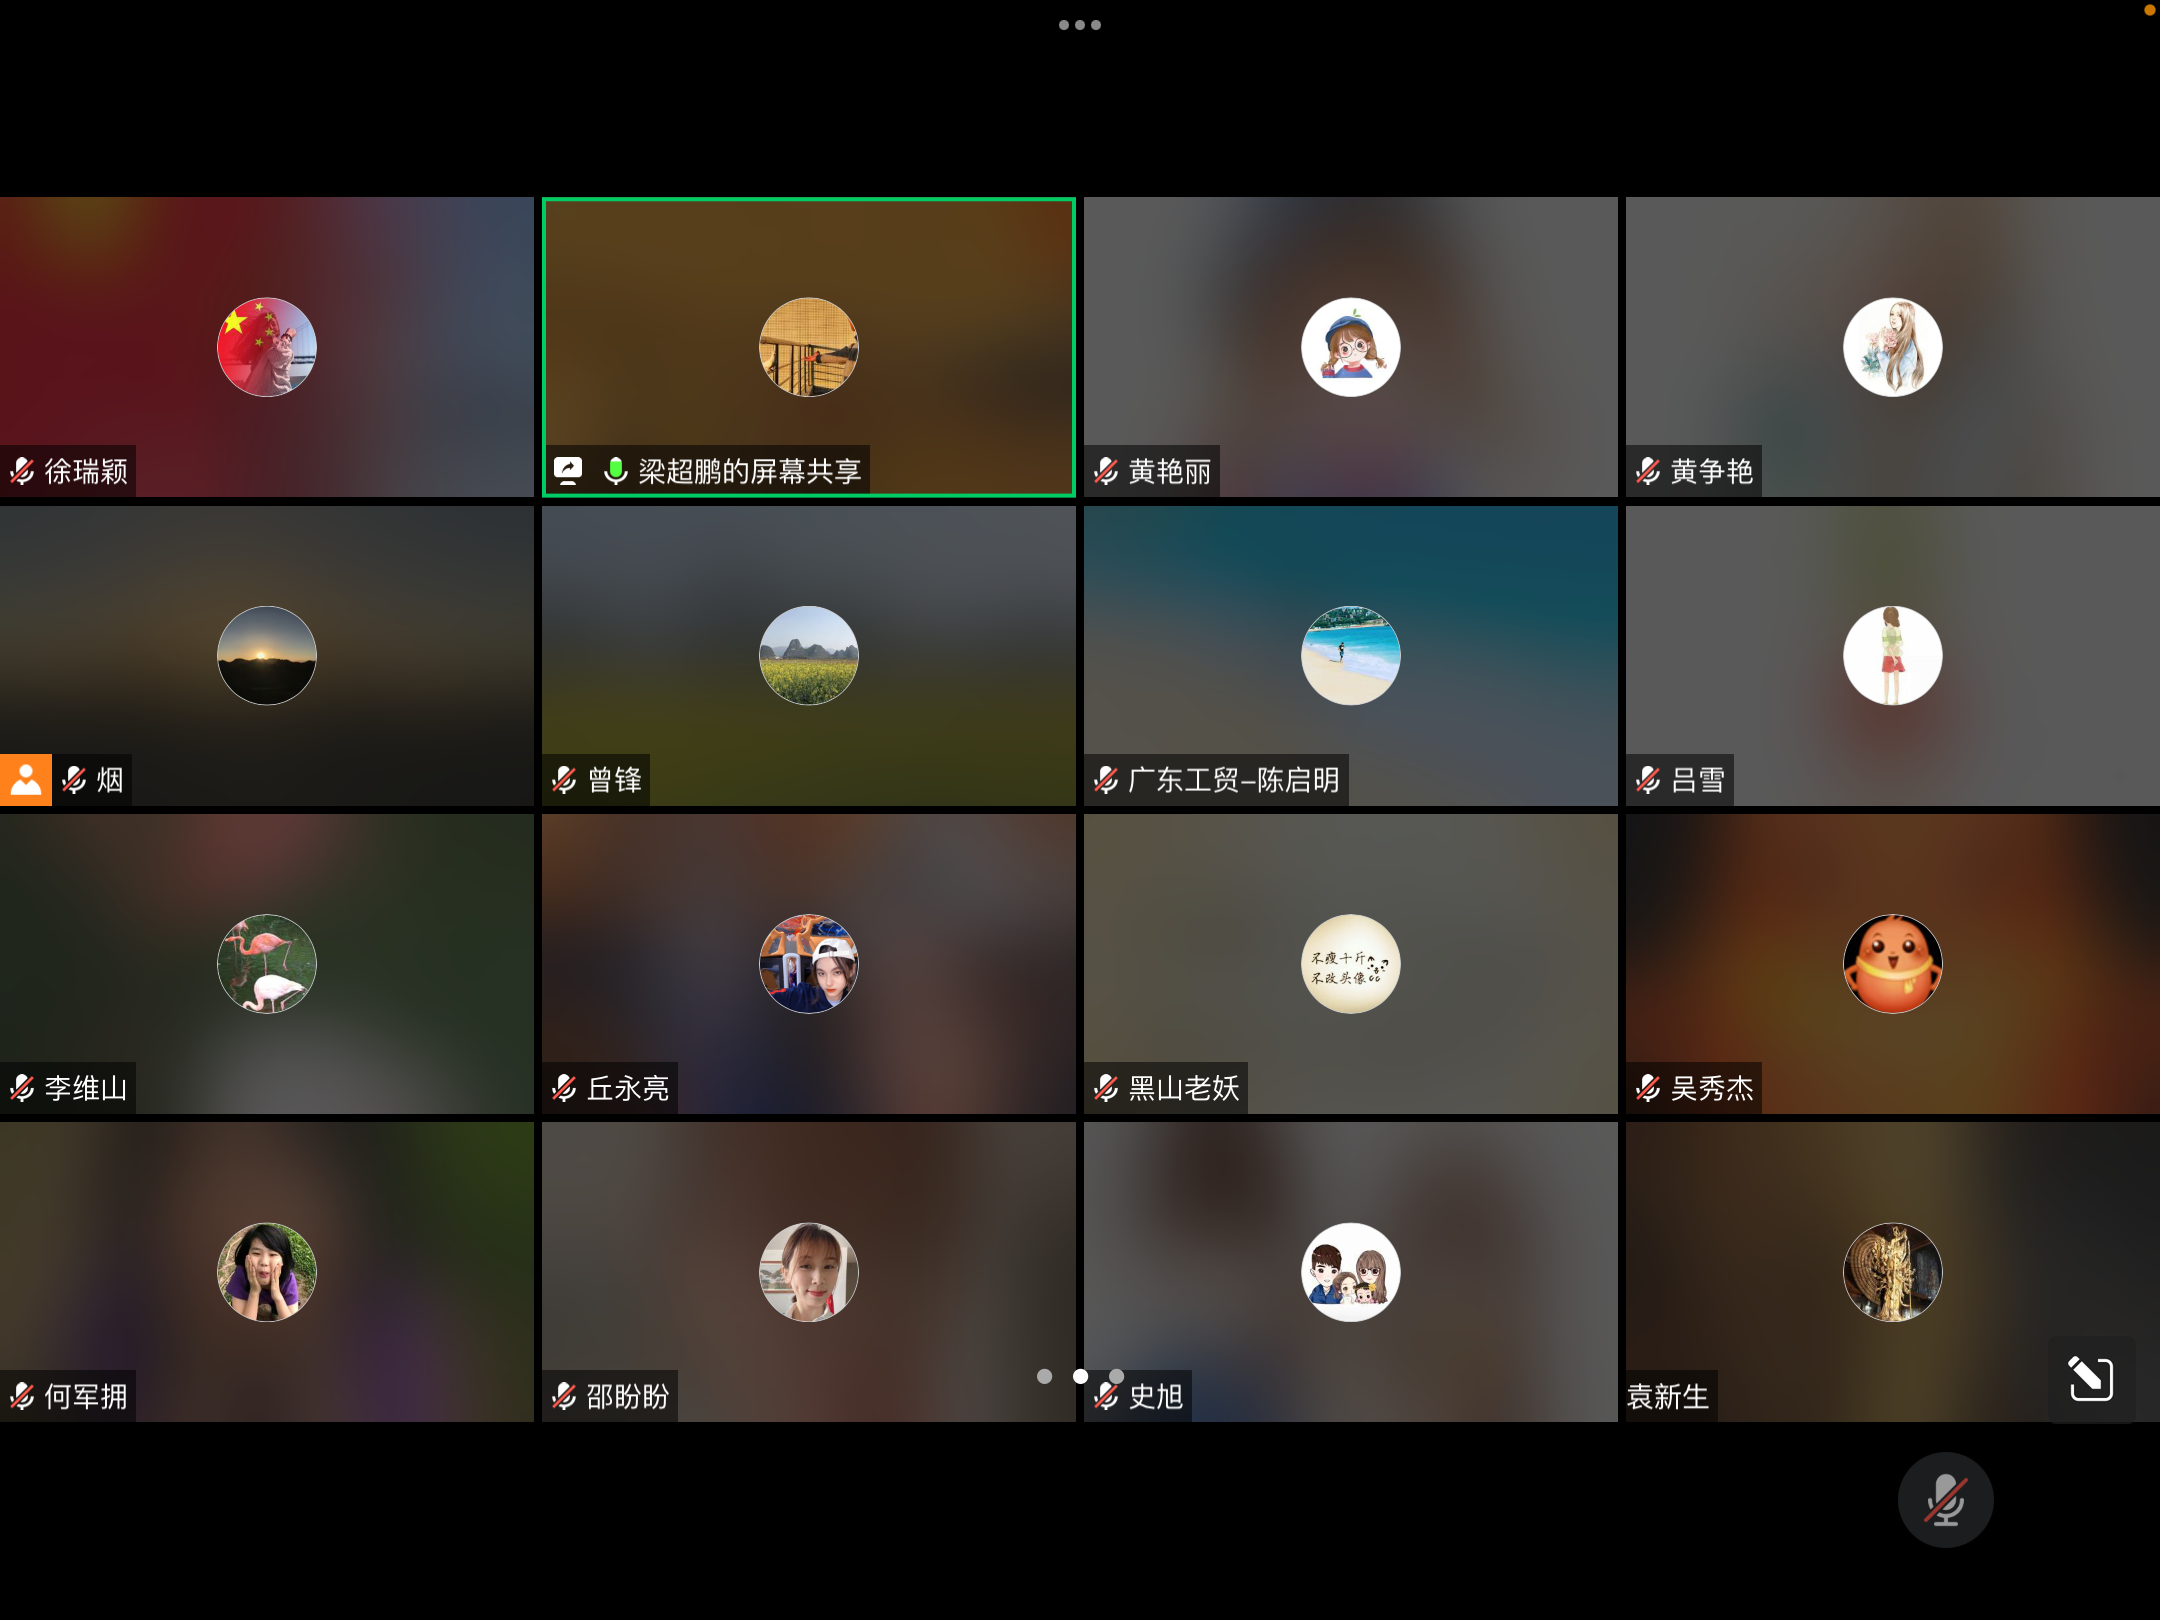Click the muted mic icon beside 徐瑞颖
Image resolution: width=2160 pixels, height=1620 pixels.
(22, 471)
